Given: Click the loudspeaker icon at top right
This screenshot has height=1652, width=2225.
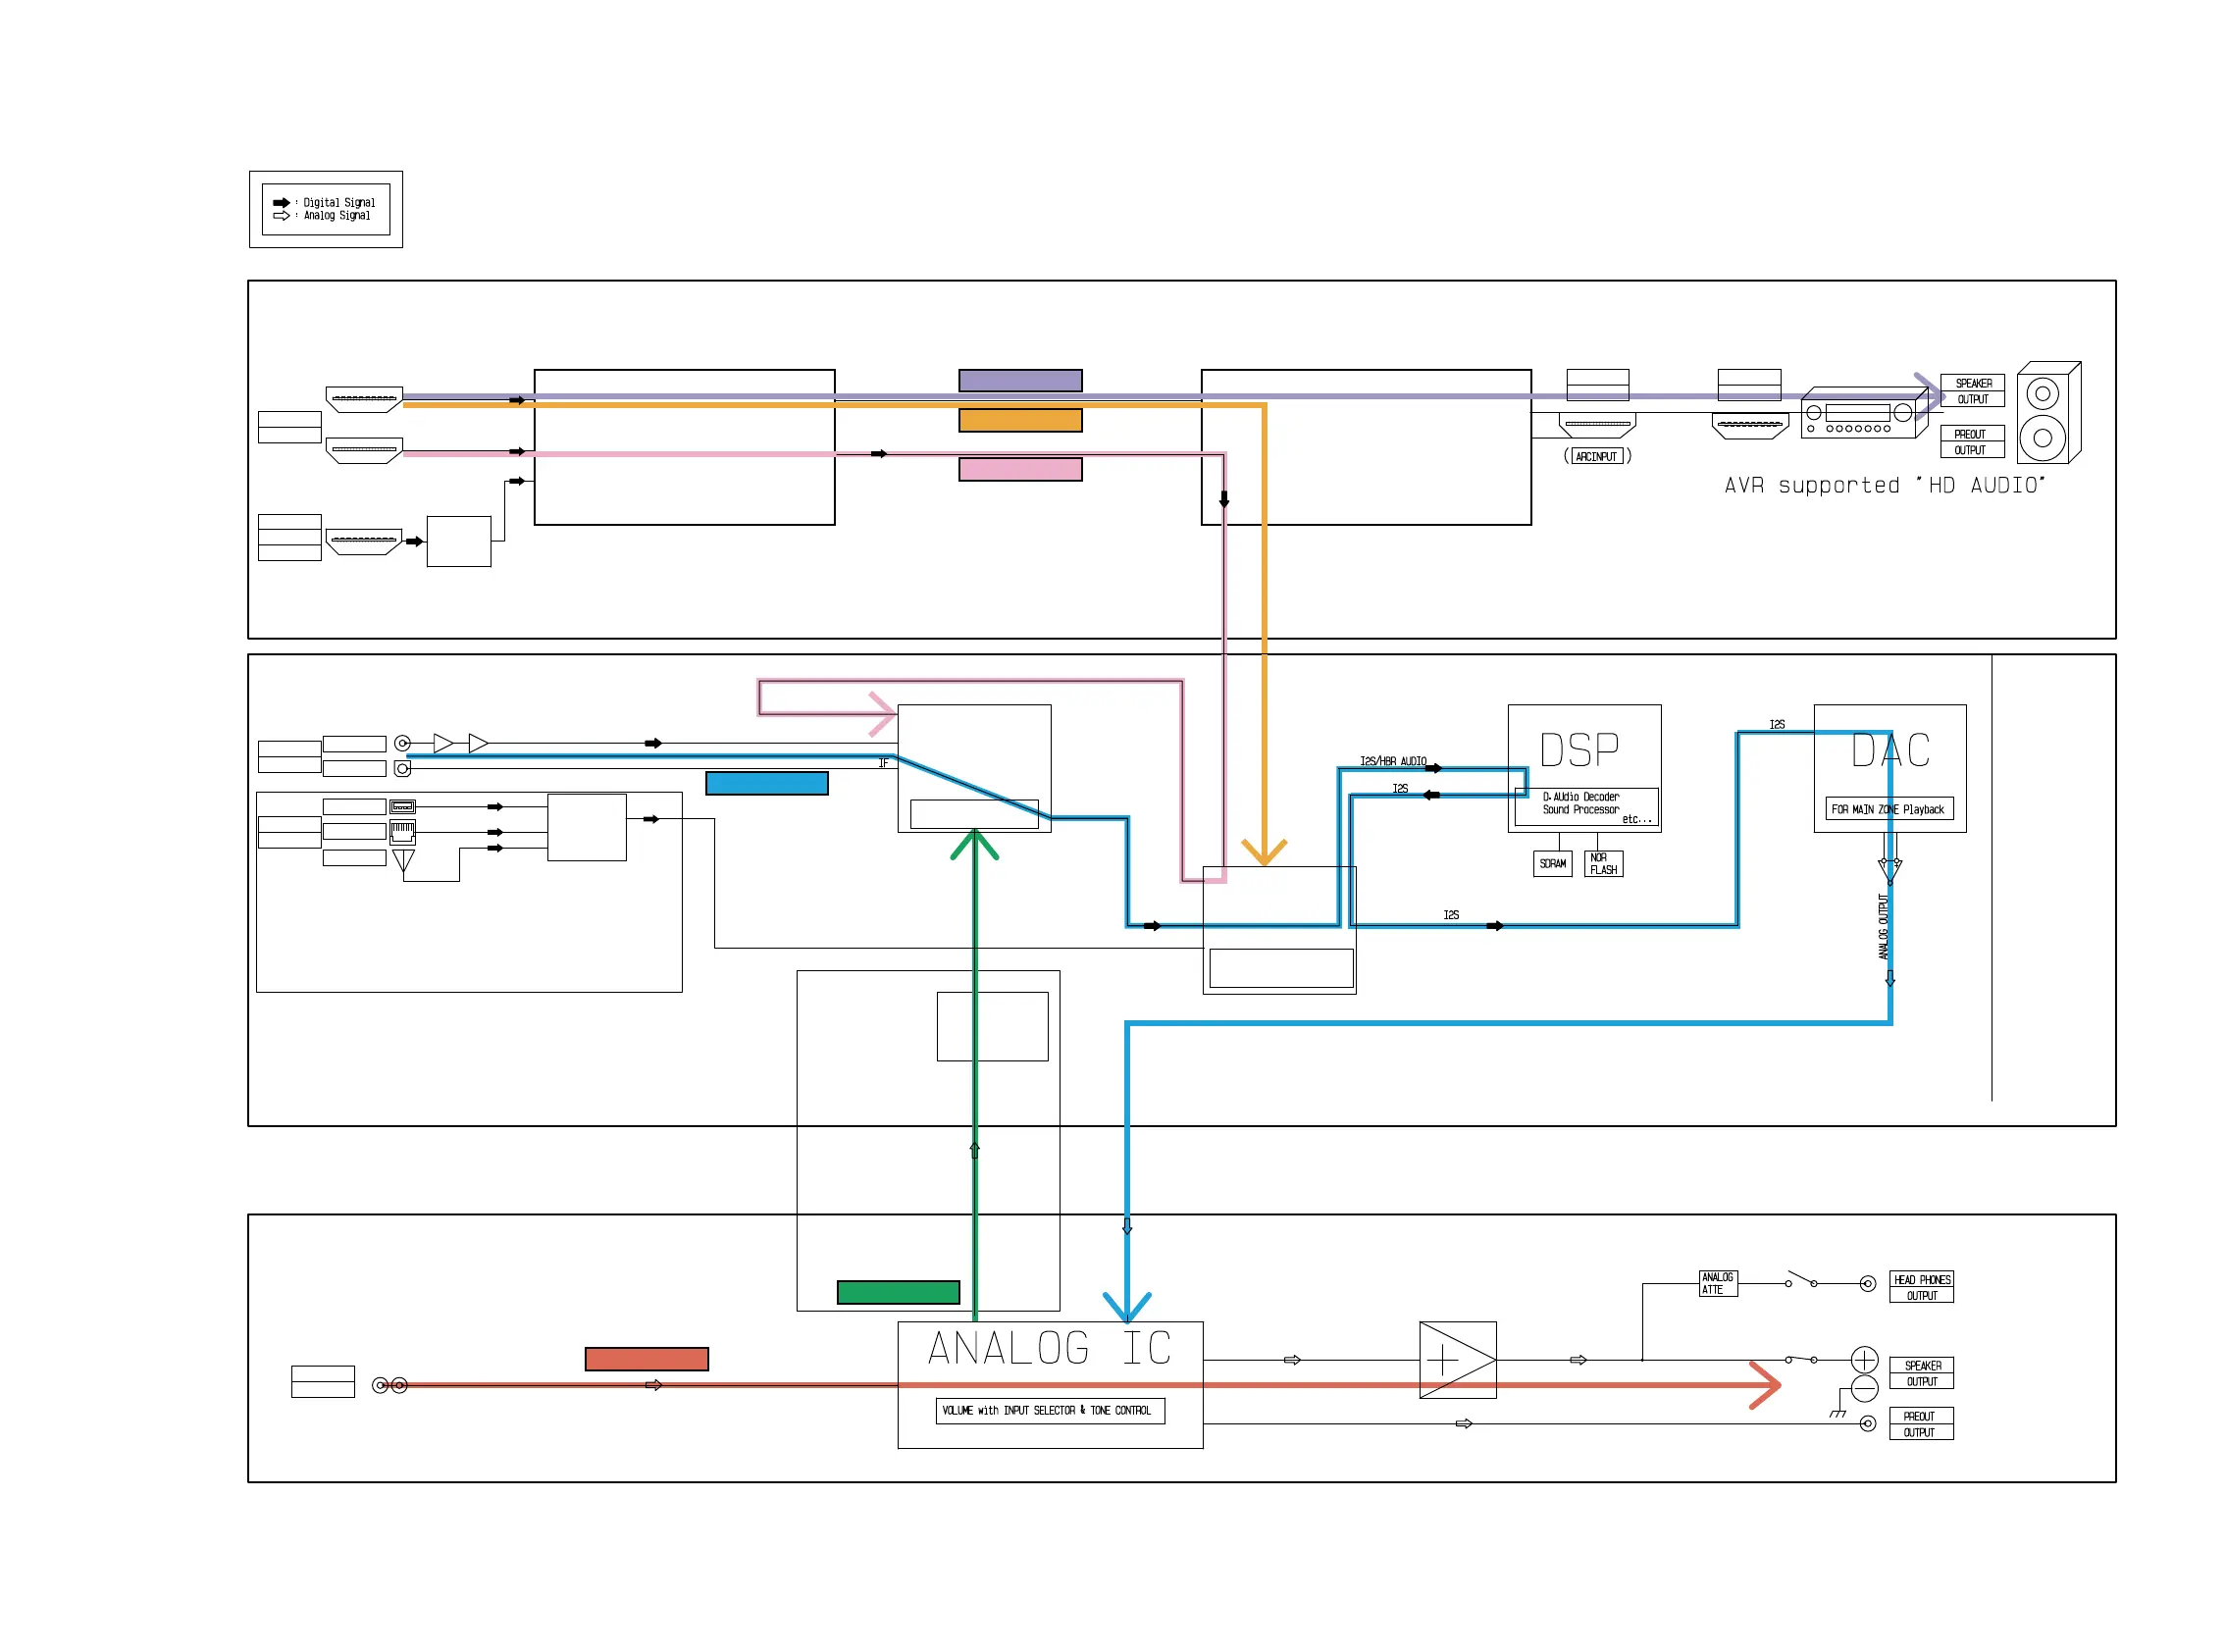Looking at the screenshot, I should point(2047,413).
